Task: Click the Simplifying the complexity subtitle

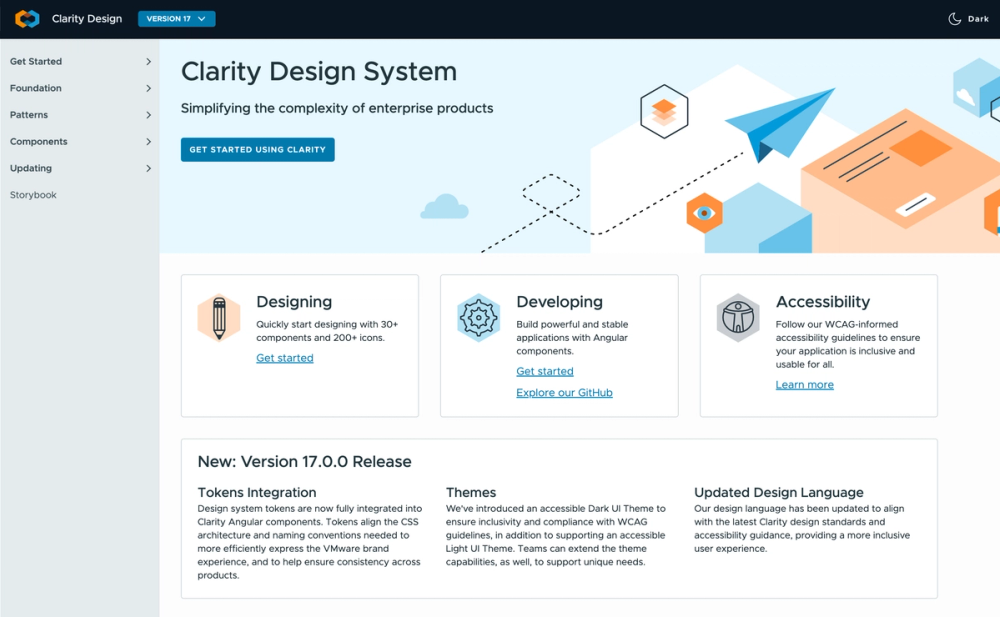Action: (x=337, y=108)
